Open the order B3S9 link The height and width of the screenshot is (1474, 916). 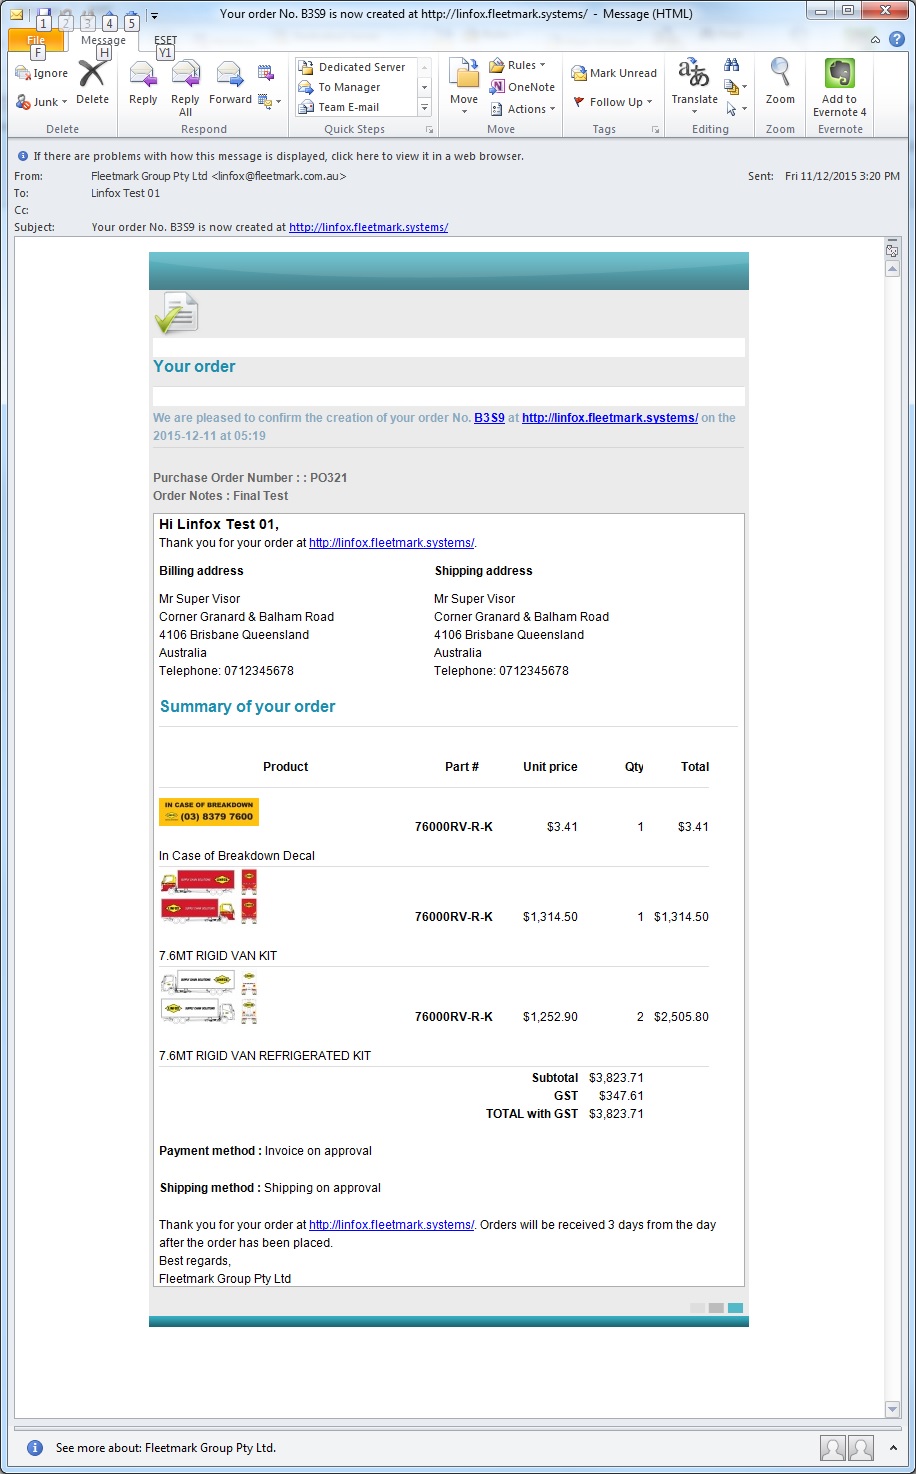[x=489, y=418]
